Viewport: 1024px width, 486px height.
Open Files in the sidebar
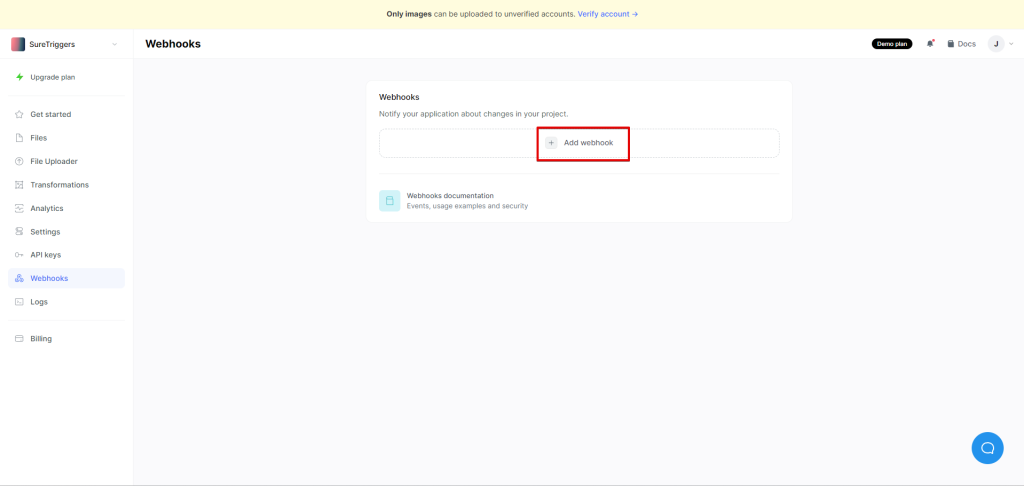[38, 138]
